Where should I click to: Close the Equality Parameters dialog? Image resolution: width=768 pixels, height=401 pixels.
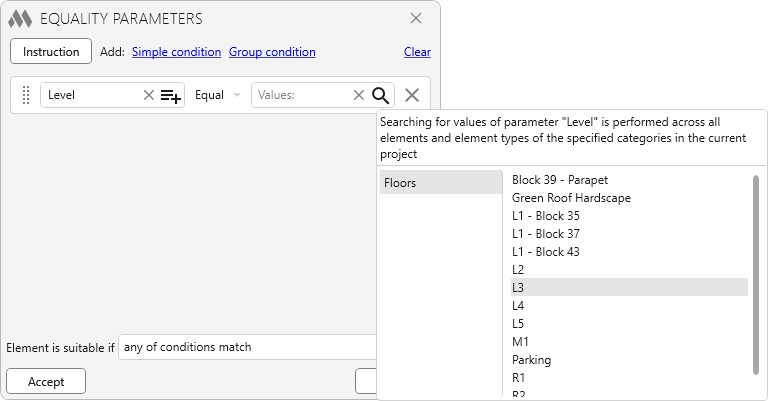[416, 18]
